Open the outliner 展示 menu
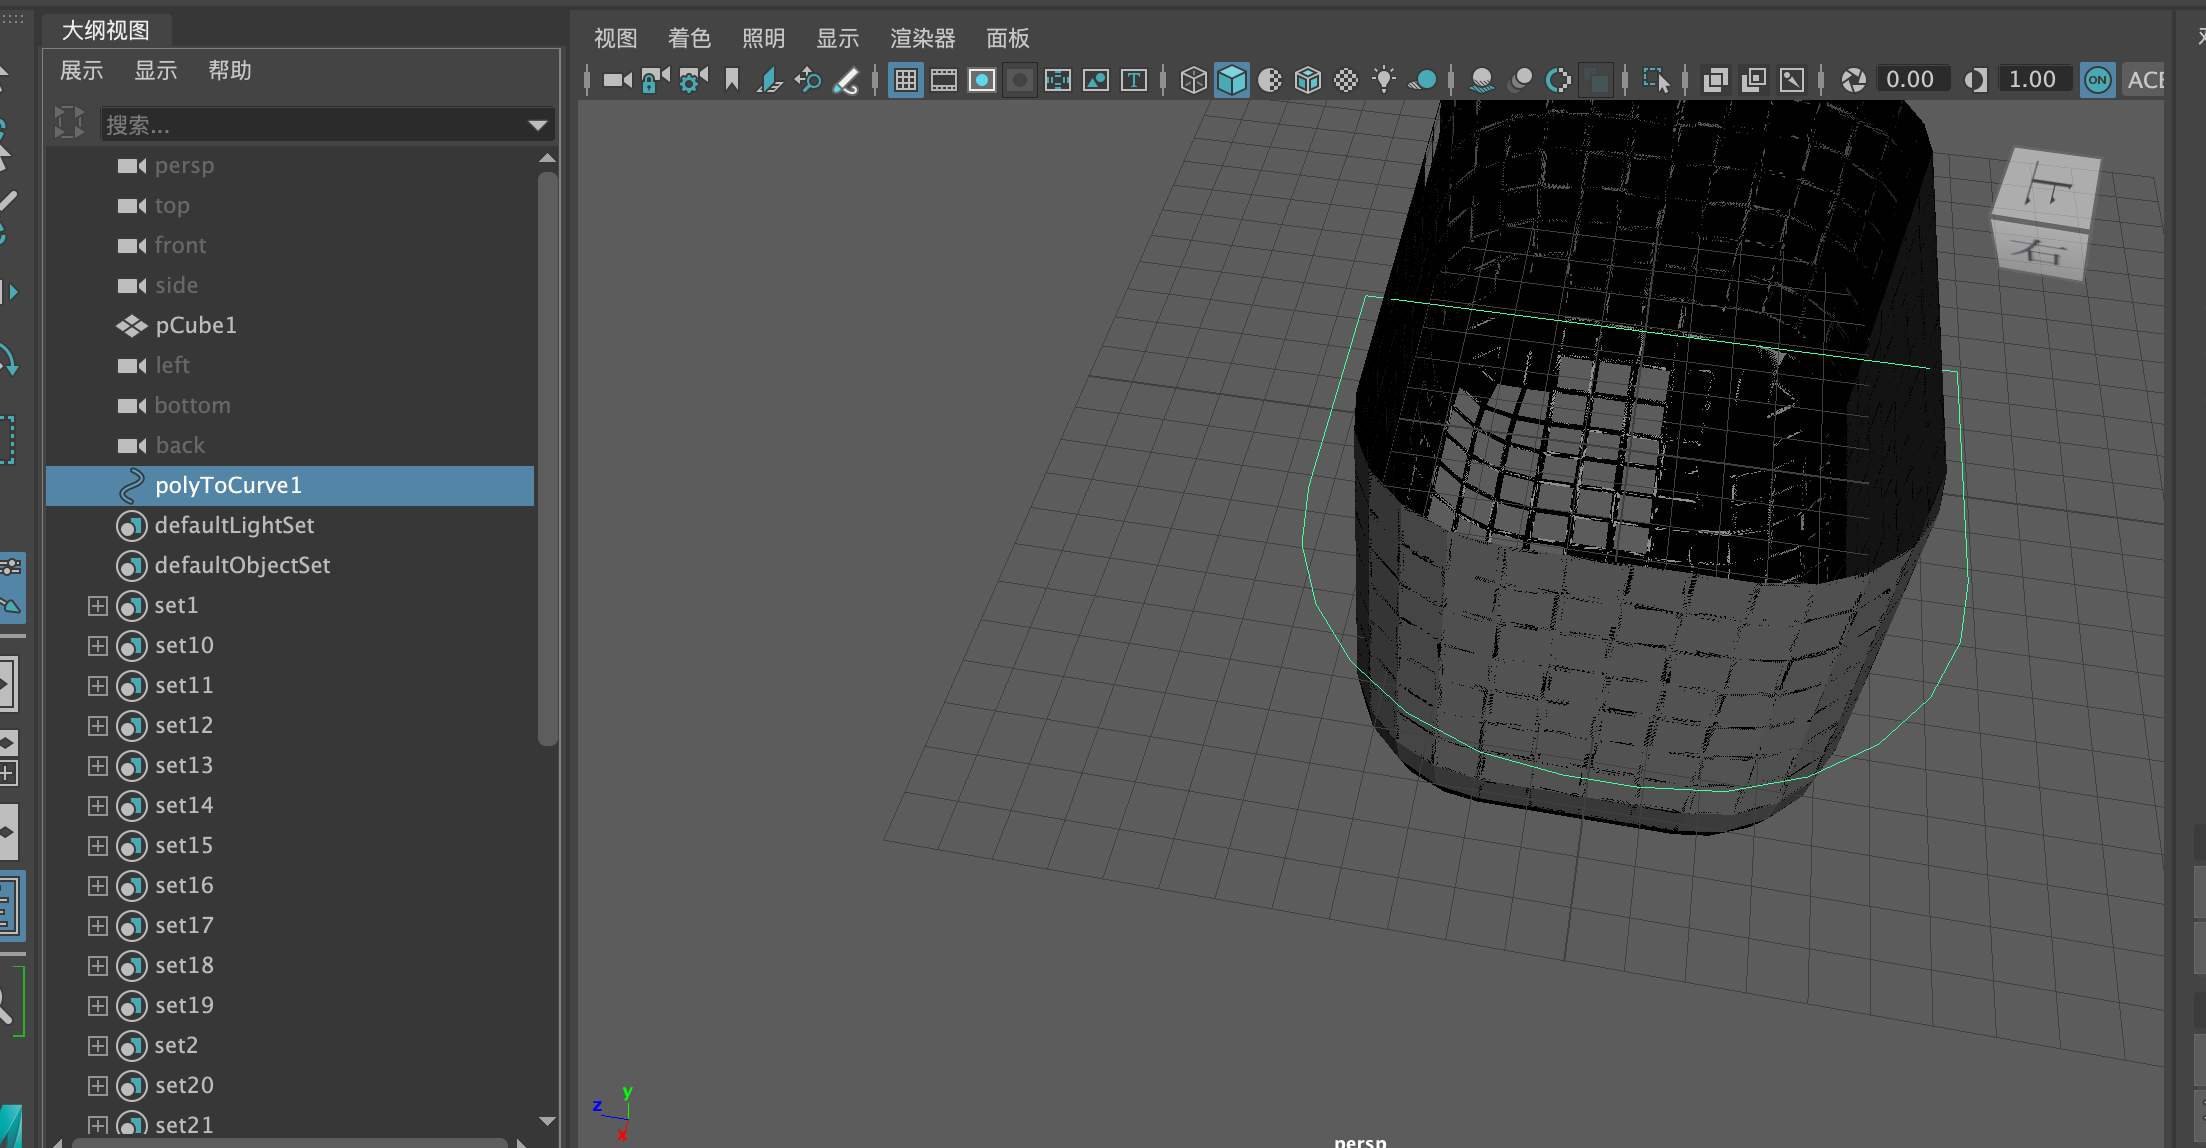Image resolution: width=2206 pixels, height=1148 pixels. (82, 71)
